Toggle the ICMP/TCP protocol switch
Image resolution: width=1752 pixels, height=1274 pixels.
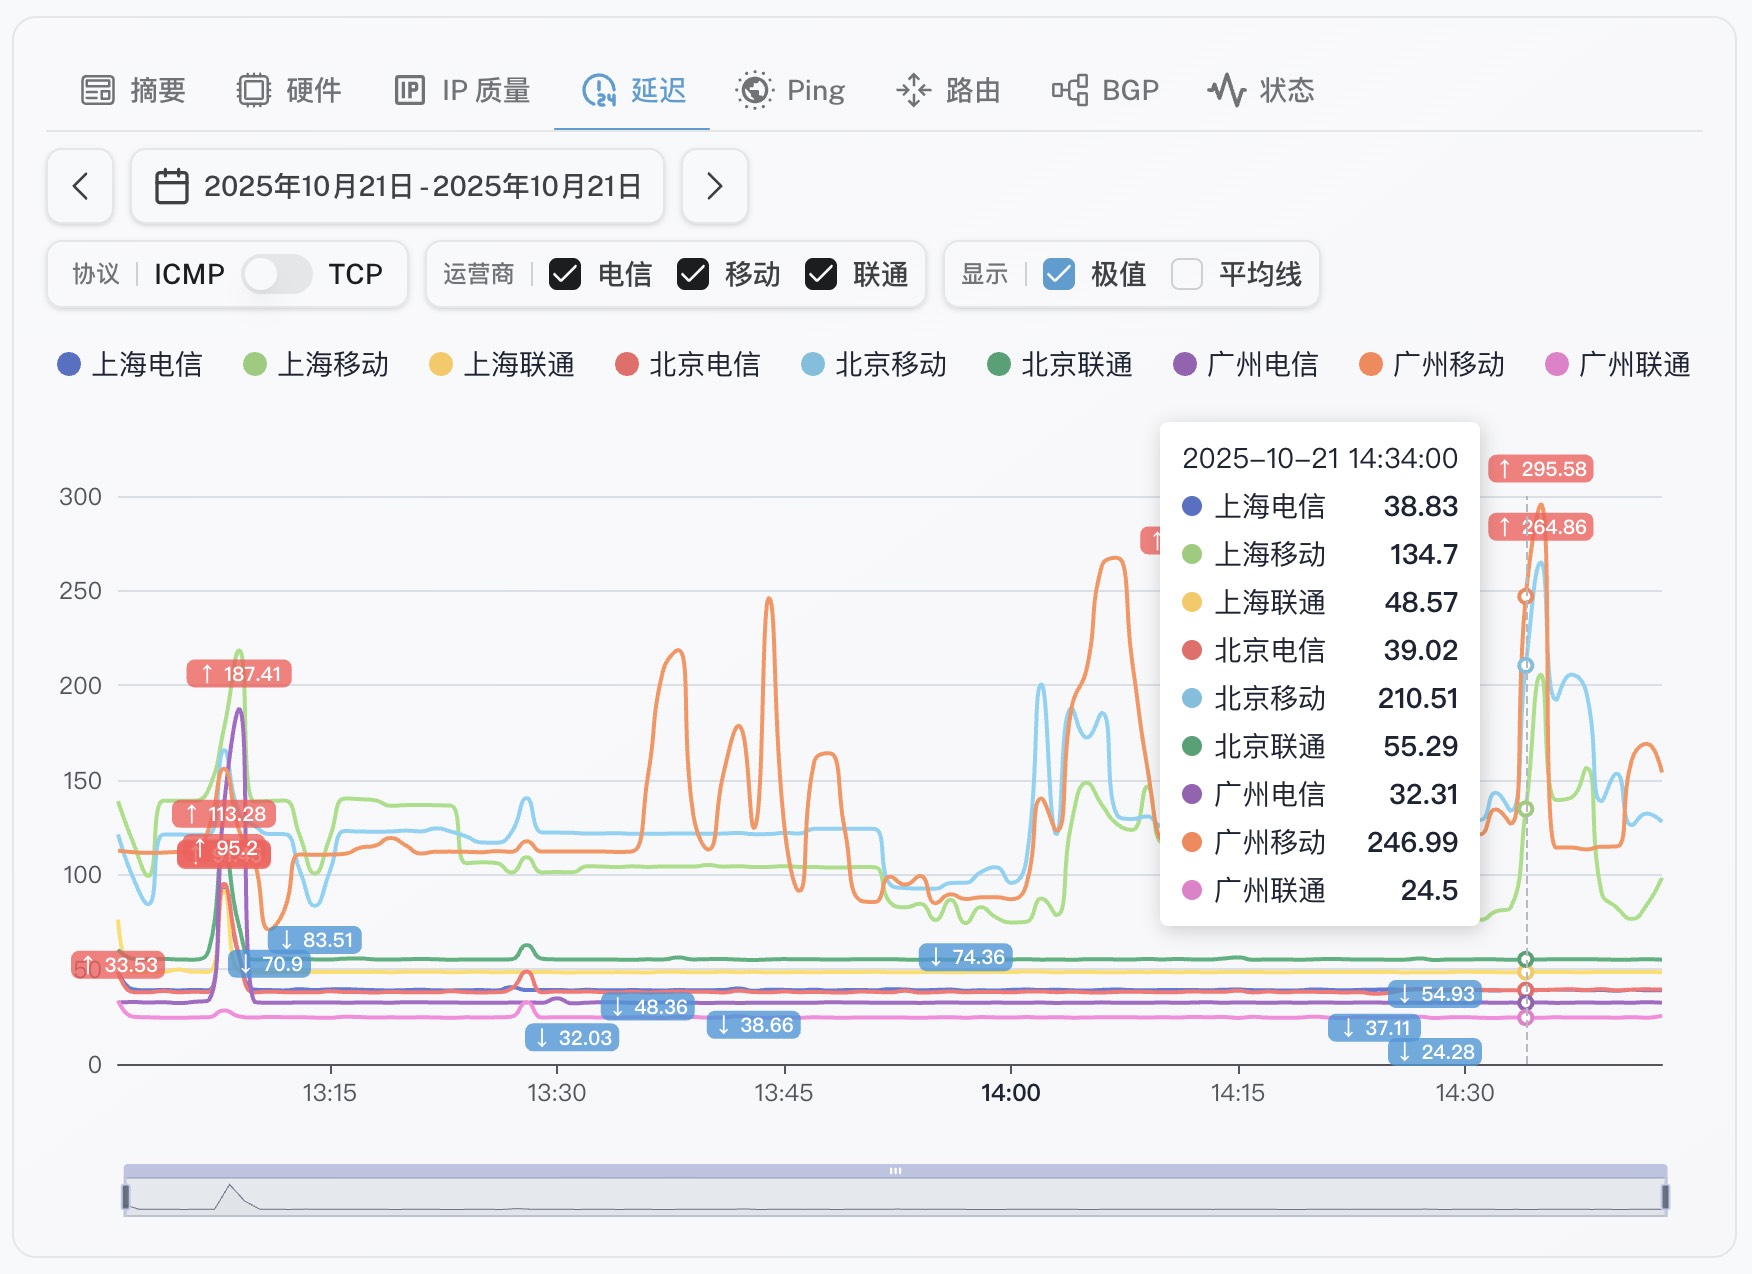pos(276,274)
